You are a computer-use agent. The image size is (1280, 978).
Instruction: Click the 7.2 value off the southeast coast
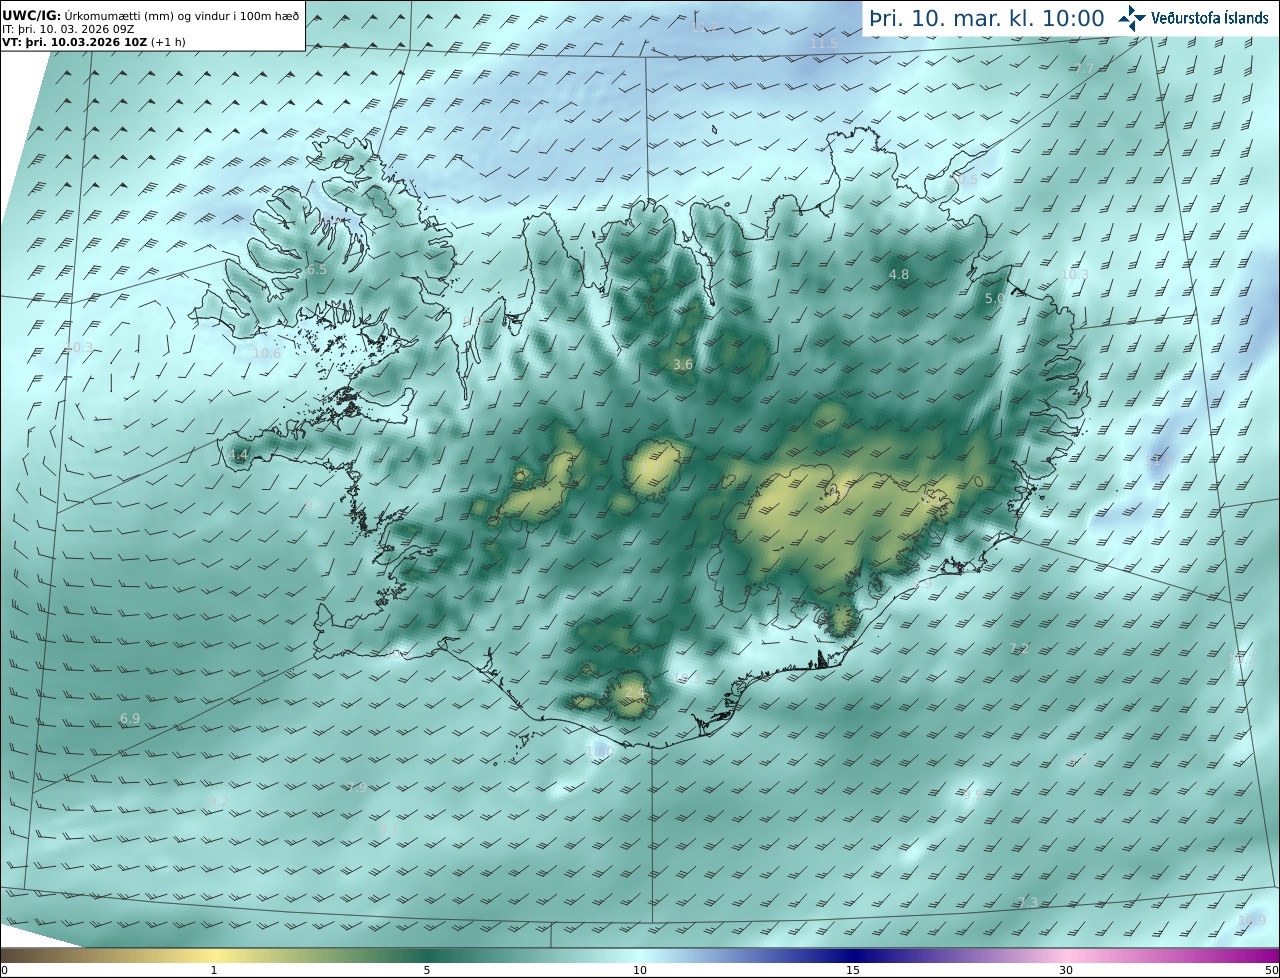coord(1019,649)
